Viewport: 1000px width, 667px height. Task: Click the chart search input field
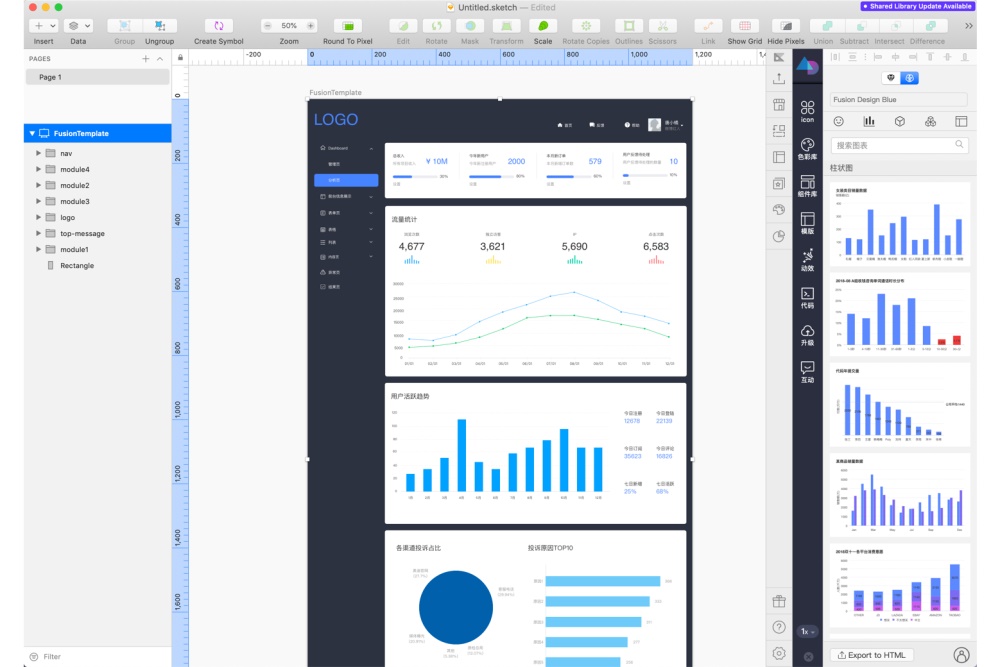(x=899, y=145)
